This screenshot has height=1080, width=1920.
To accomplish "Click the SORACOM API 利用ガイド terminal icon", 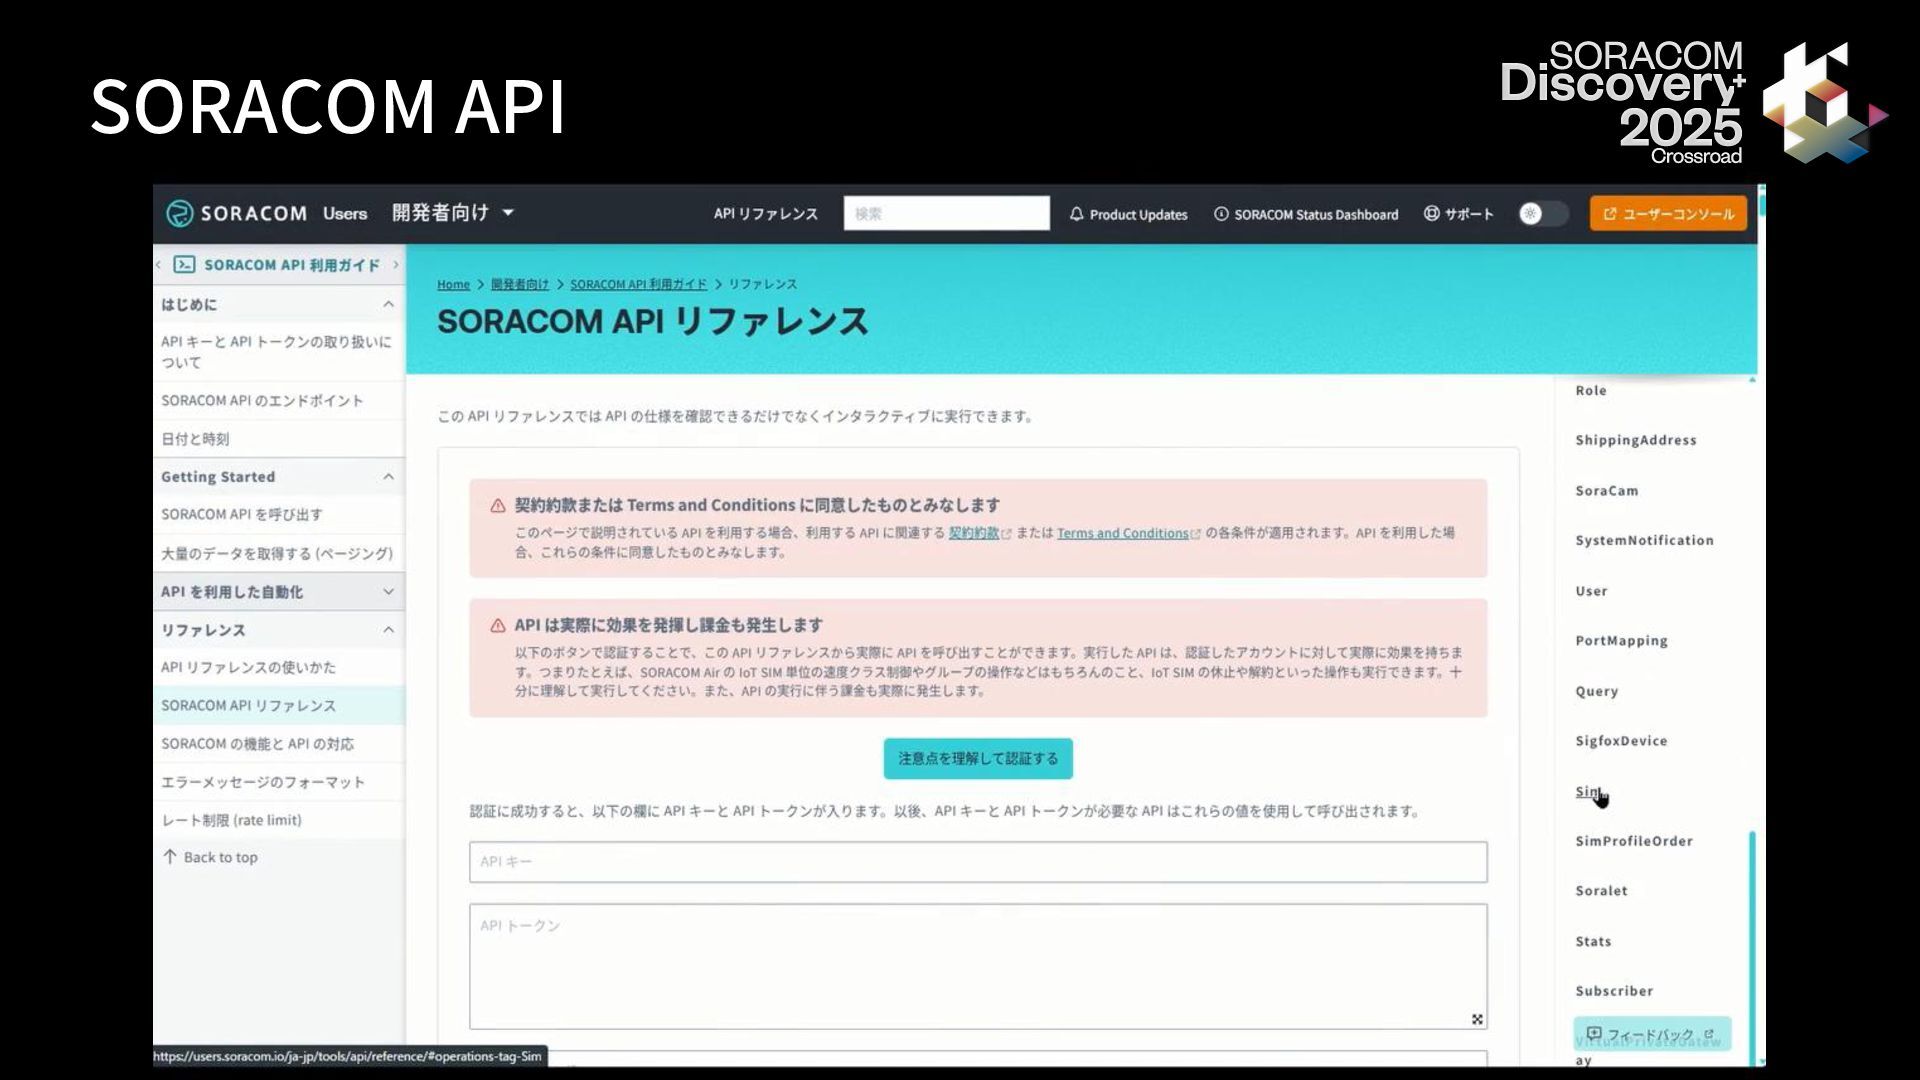I will click(184, 265).
